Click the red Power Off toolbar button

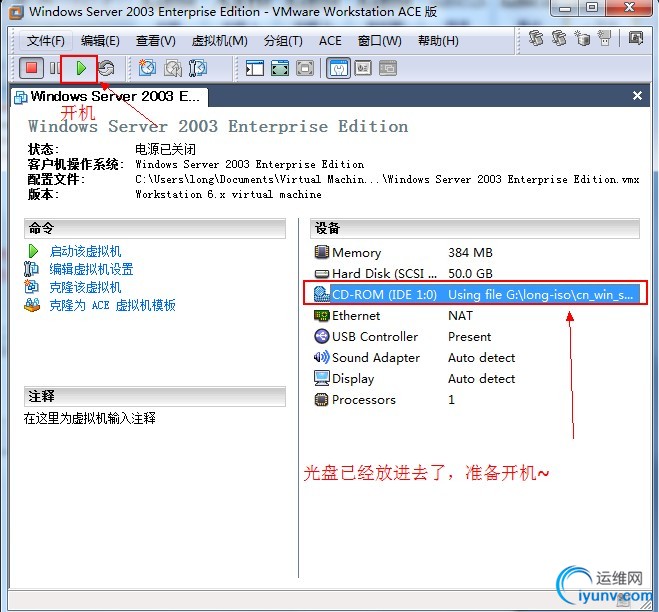pyautogui.click(x=32, y=68)
